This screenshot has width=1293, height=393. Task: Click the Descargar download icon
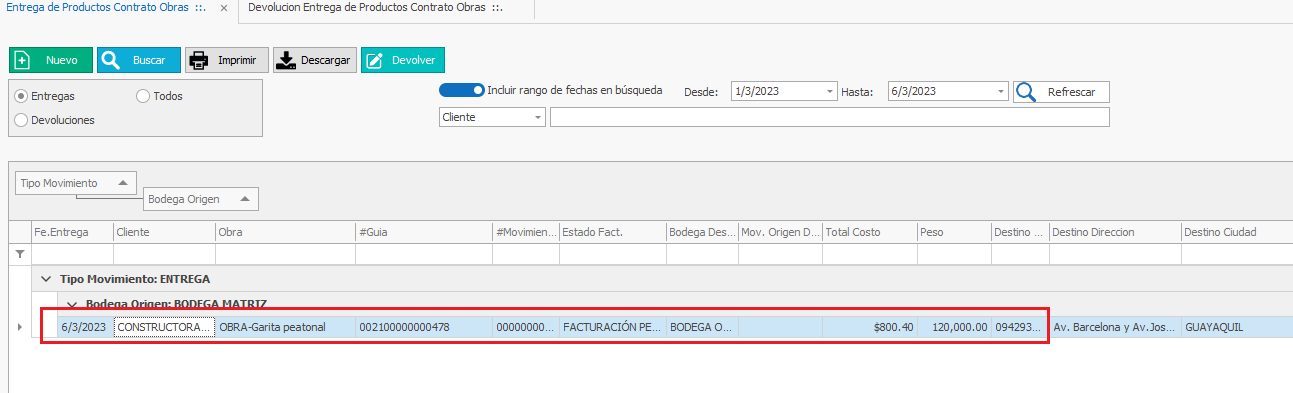[286, 60]
